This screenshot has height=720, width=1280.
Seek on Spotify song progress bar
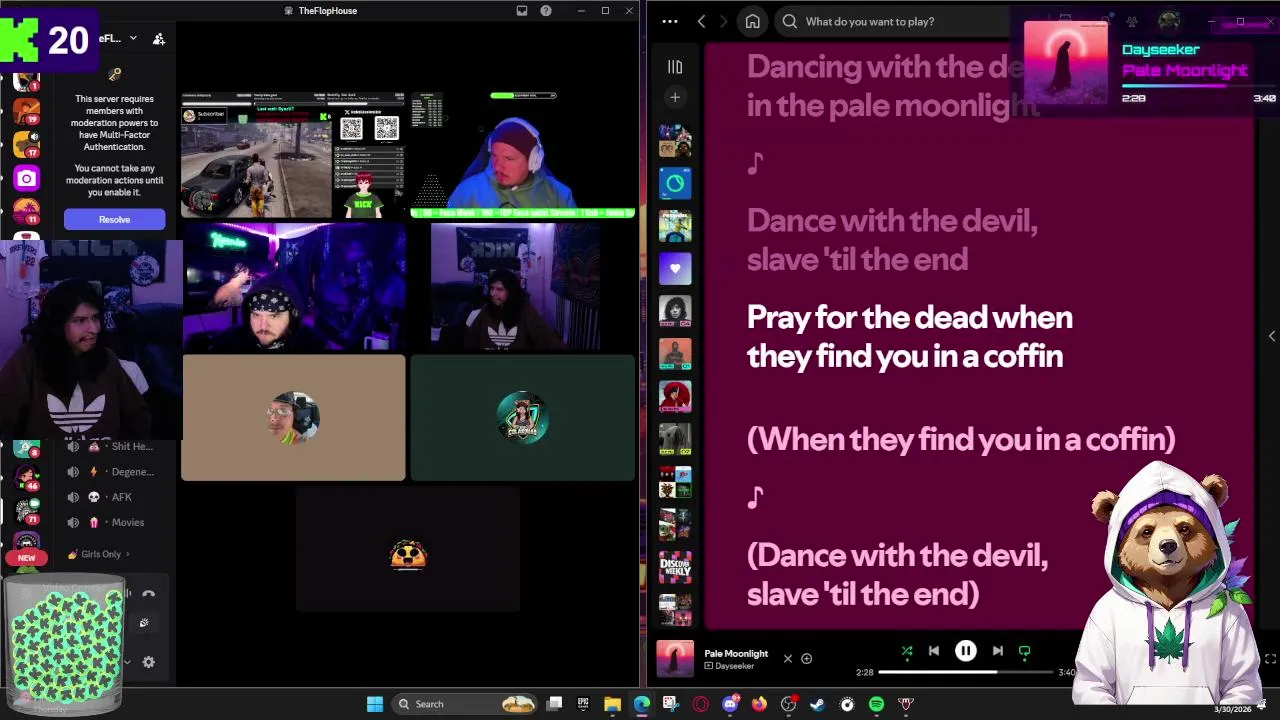pyautogui.click(x=965, y=672)
